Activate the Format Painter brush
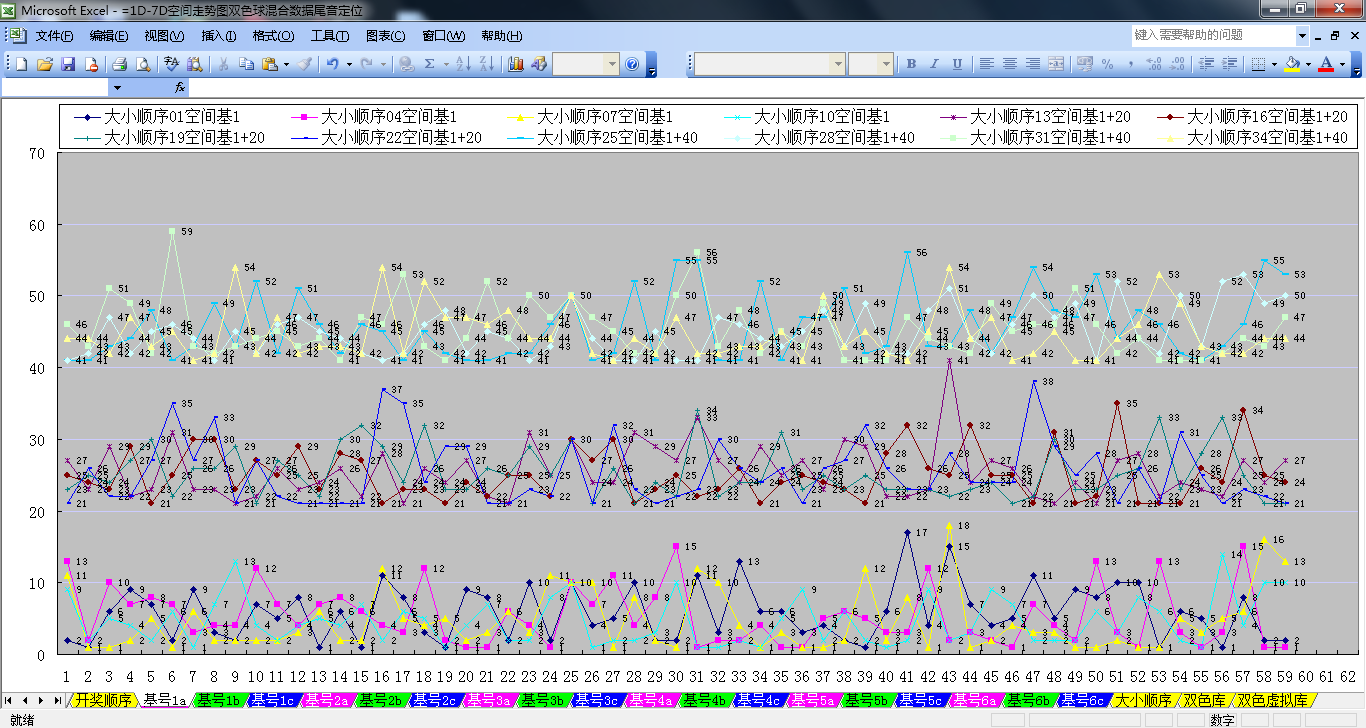 coord(305,64)
